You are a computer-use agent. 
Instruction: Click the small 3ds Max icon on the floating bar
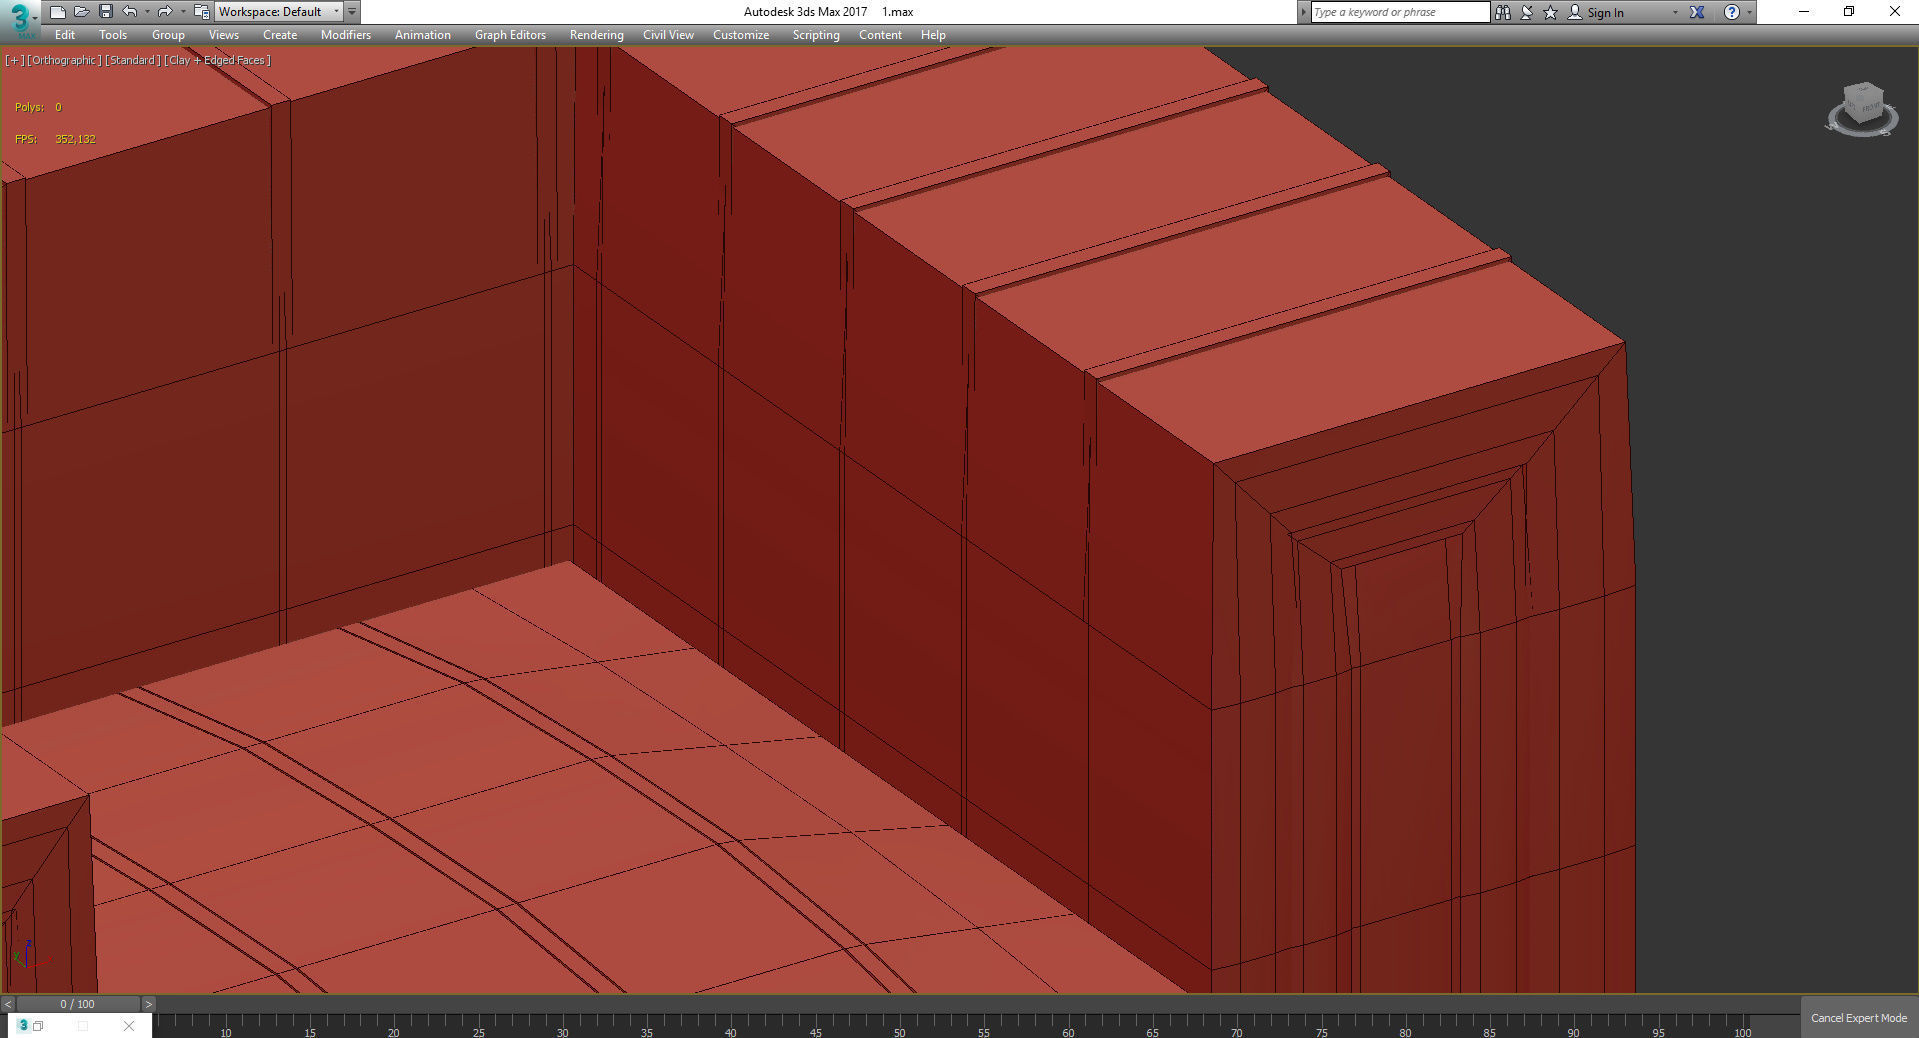pos(23,1026)
